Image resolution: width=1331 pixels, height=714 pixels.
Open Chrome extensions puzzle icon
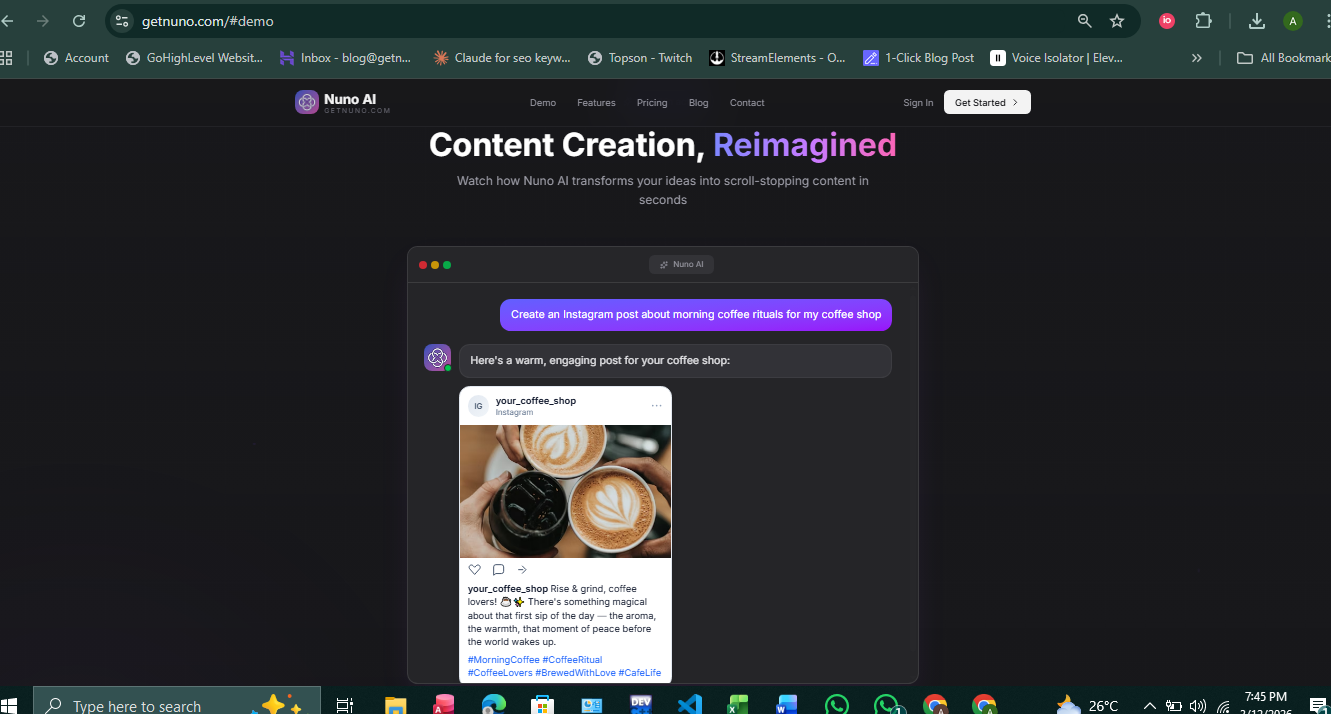tap(1204, 21)
